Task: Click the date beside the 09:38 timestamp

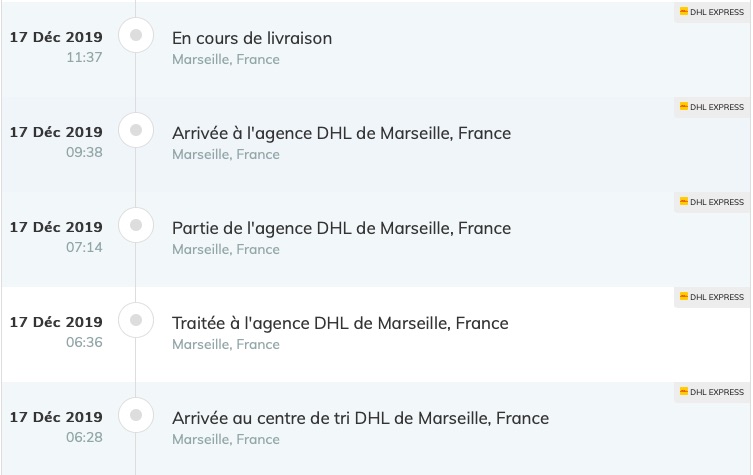Action: (56, 132)
